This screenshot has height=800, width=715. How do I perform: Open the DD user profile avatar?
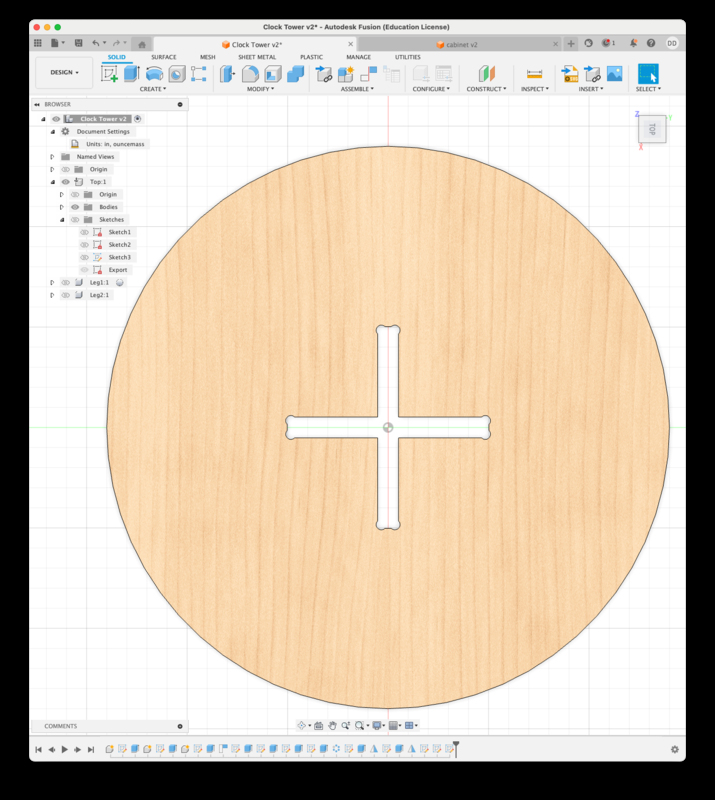tap(672, 43)
